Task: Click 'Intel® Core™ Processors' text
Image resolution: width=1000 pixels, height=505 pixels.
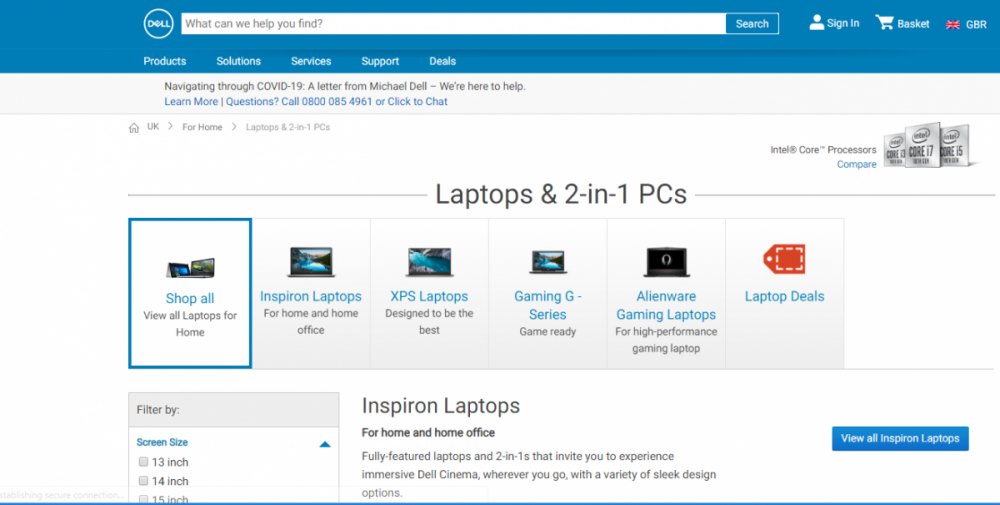Action: [823, 150]
